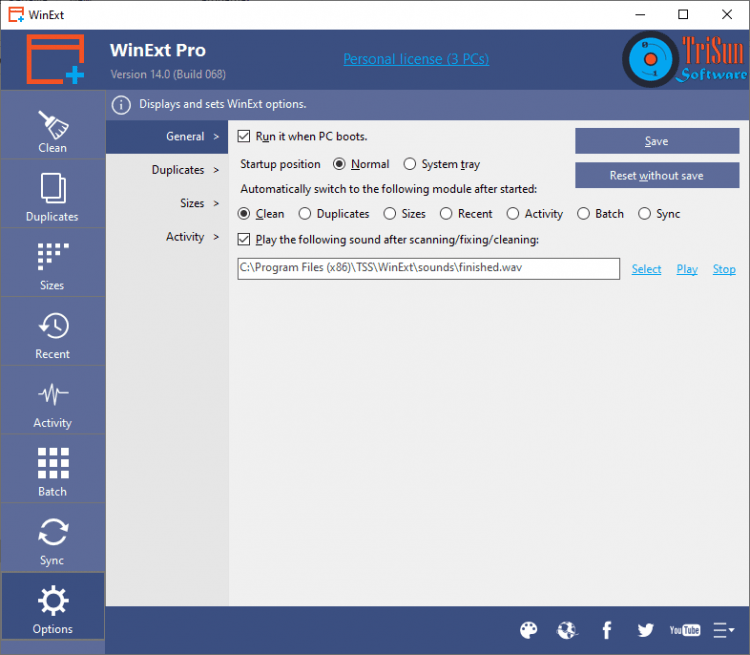750x655 pixels.
Task: Toggle 'Play the following sound' checkbox
Action: tap(244, 239)
